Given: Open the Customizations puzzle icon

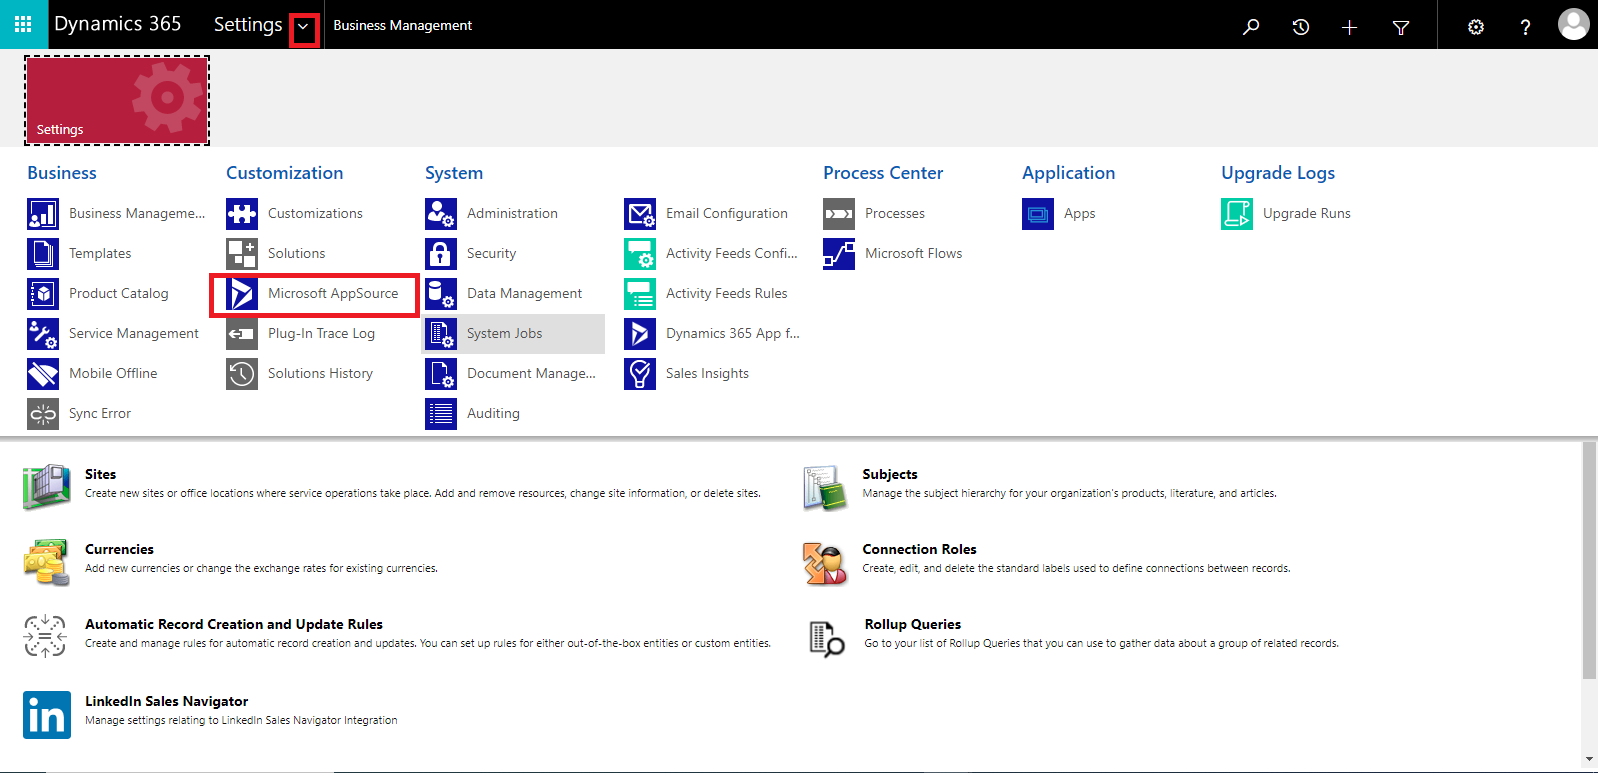Looking at the screenshot, I should pyautogui.click(x=242, y=214).
